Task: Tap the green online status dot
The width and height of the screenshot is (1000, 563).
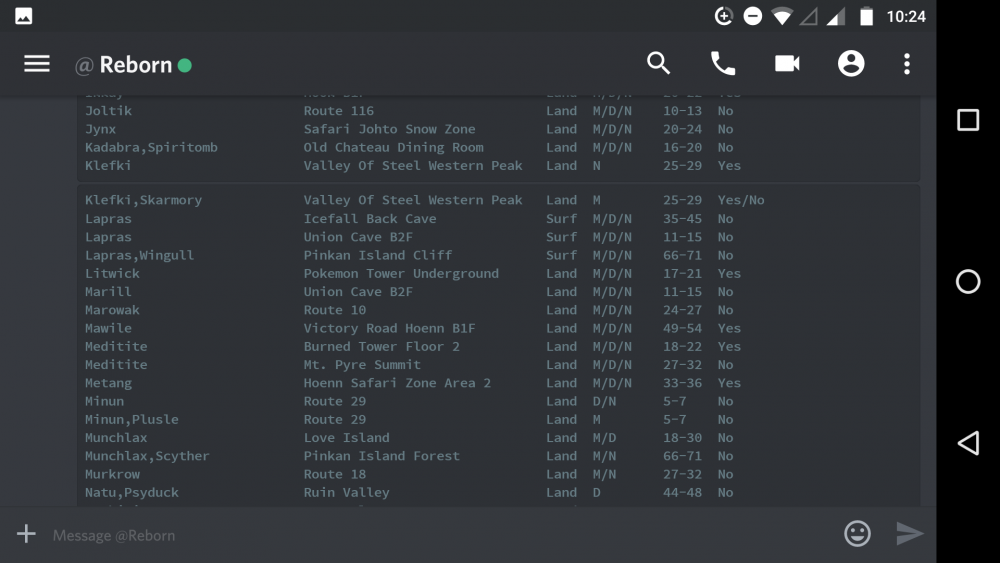Action: [184, 66]
